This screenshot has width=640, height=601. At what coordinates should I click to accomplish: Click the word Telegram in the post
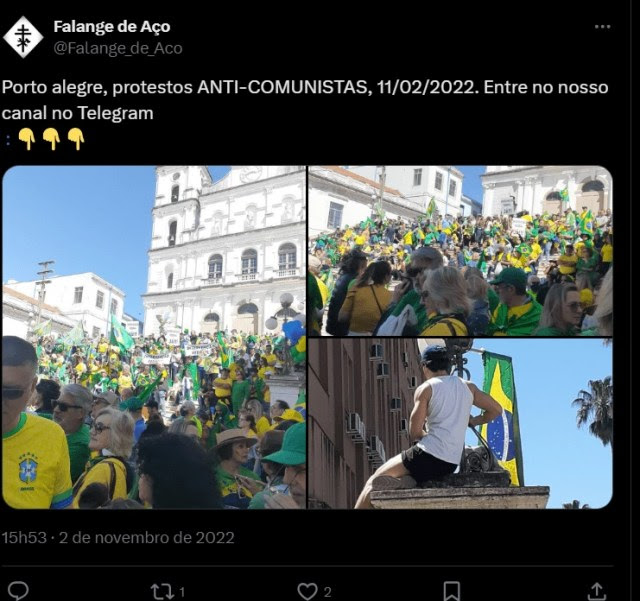116,113
